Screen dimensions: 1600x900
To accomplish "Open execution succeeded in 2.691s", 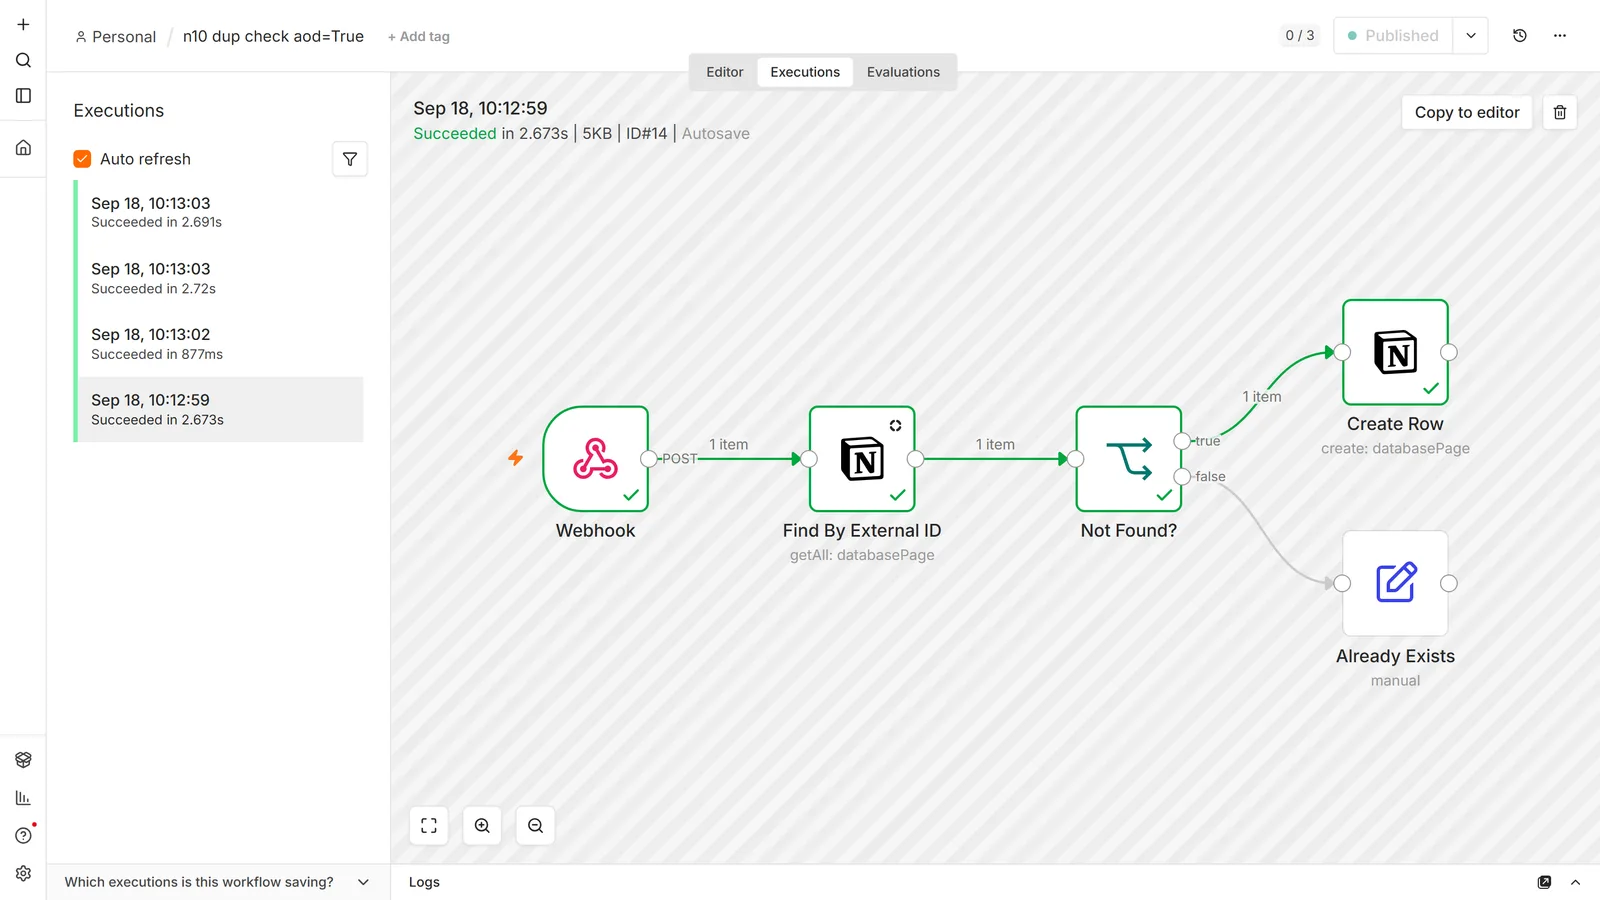I will pyautogui.click(x=220, y=212).
